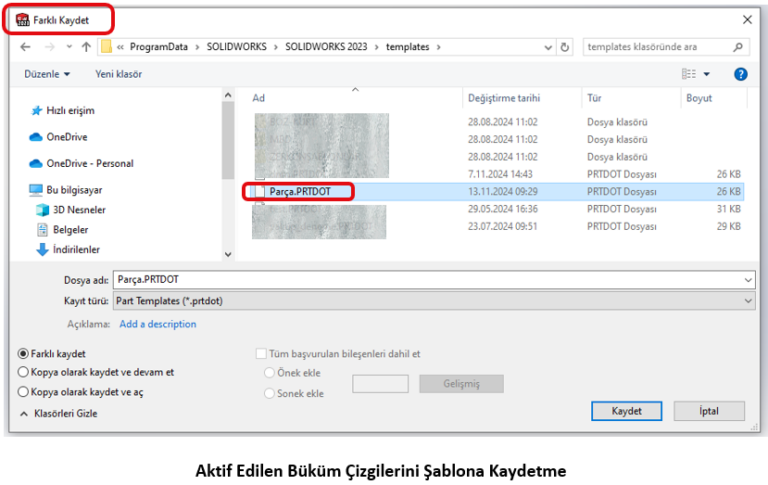
Task: Choose Kopya olarak kaydet ve aç option
Action: point(23,393)
